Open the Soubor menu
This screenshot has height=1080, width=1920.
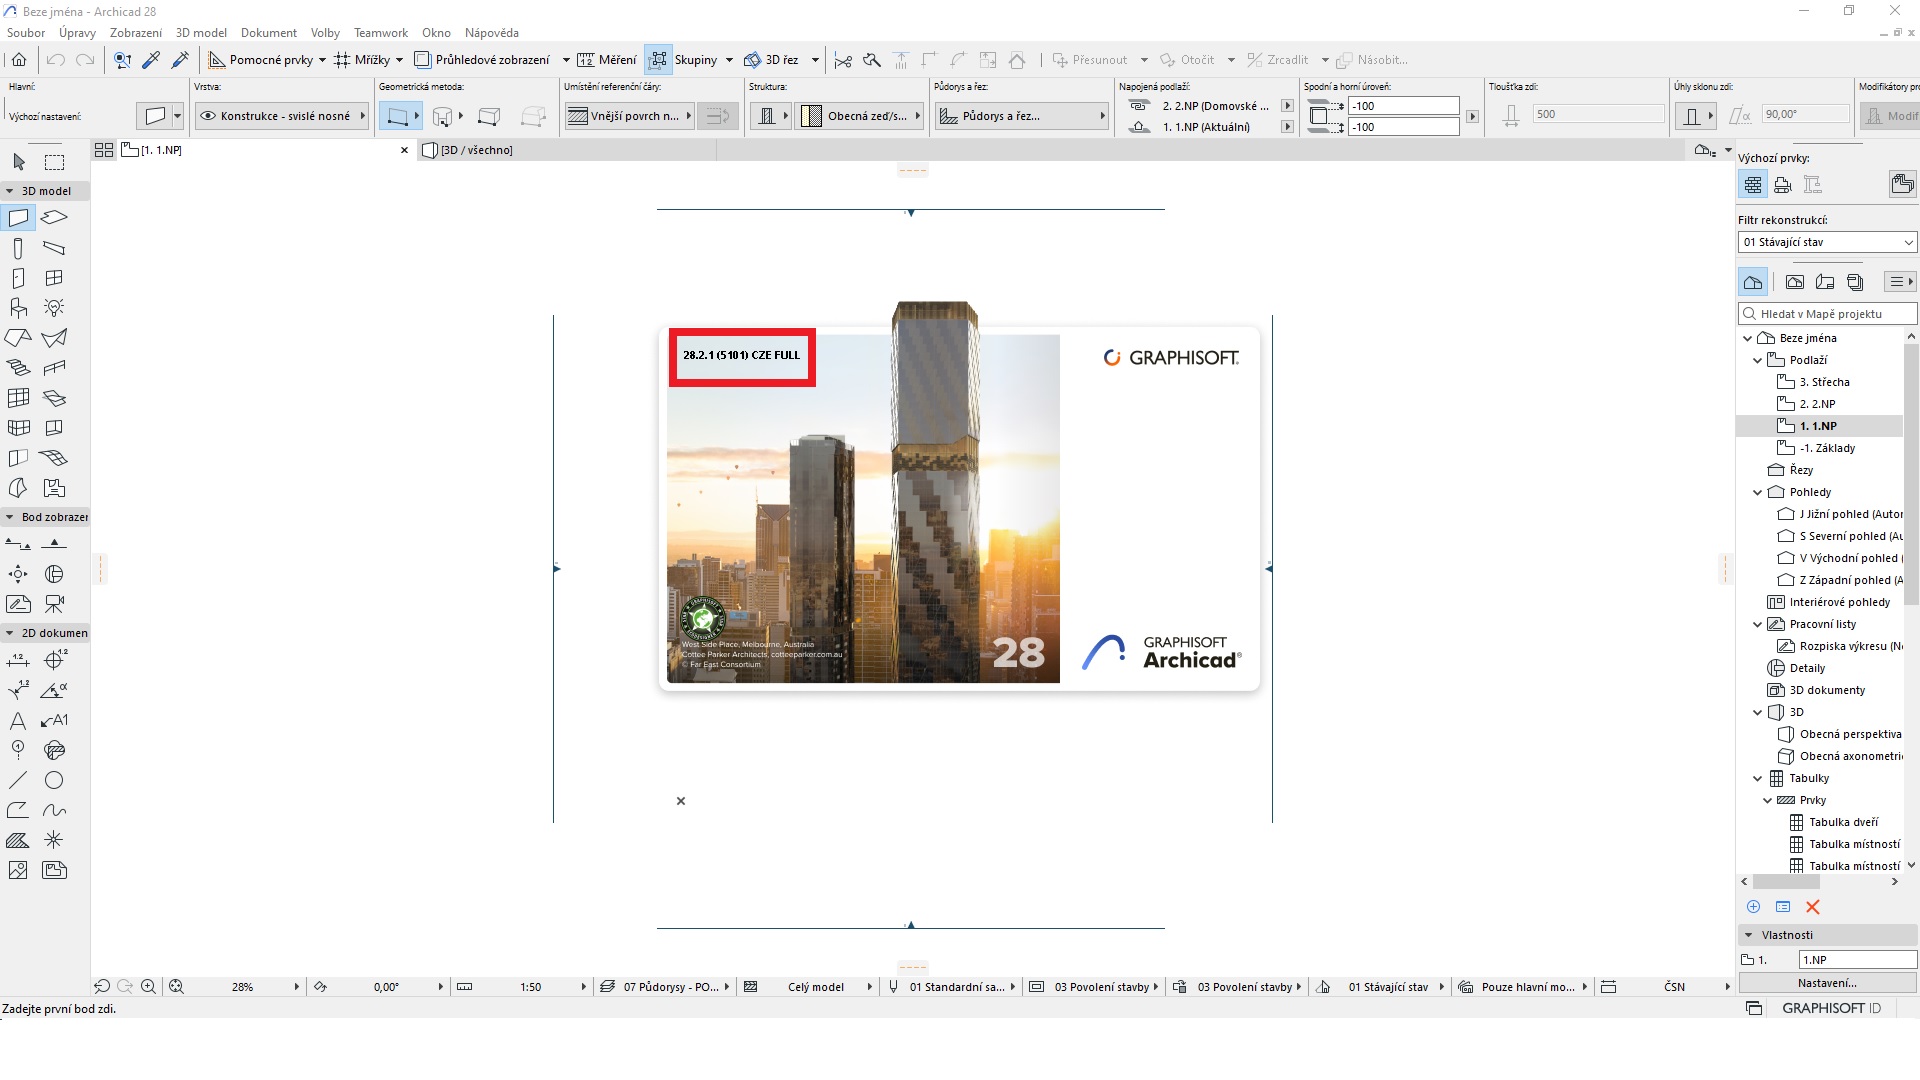pos(26,33)
